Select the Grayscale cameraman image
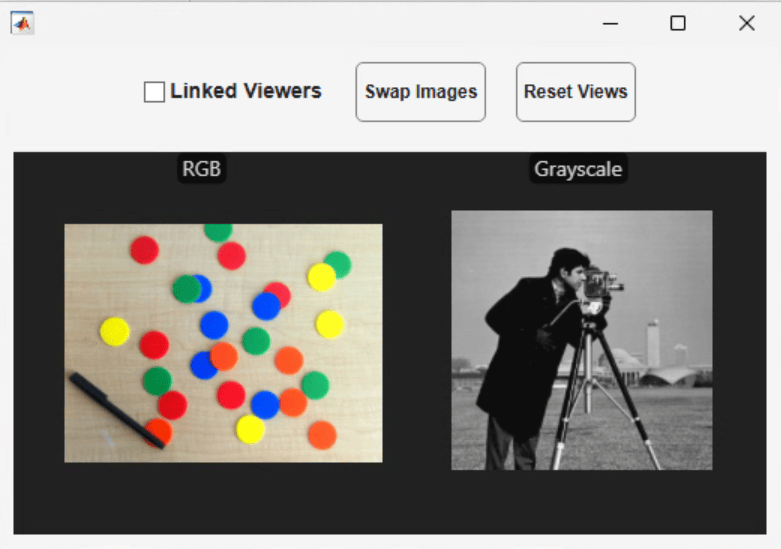The image size is (781, 549). tap(582, 340)
